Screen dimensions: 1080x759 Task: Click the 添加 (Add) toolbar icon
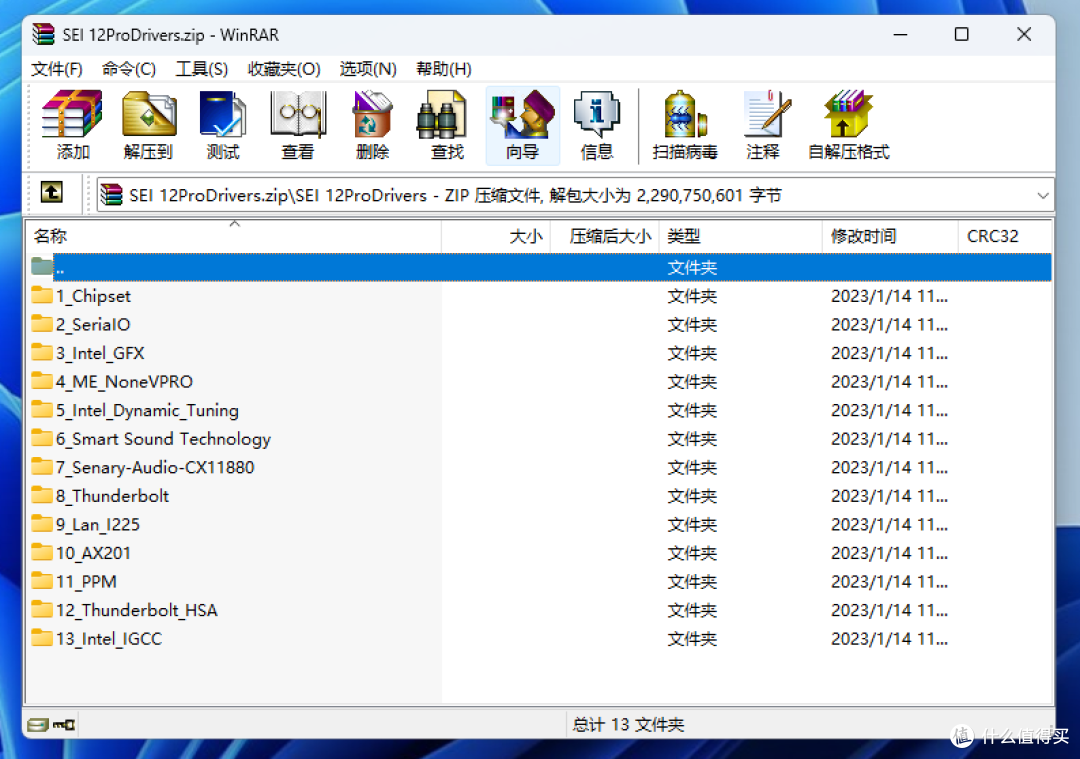click(72, 125)
